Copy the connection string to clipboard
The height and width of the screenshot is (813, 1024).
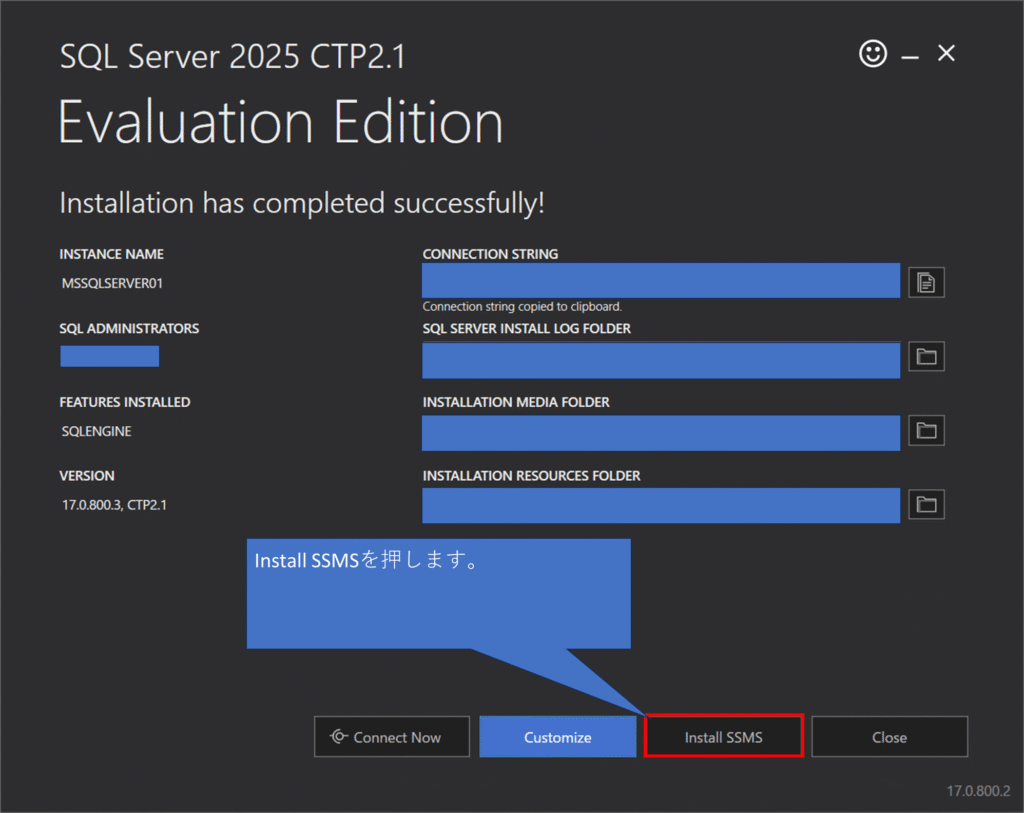(926, 282)
